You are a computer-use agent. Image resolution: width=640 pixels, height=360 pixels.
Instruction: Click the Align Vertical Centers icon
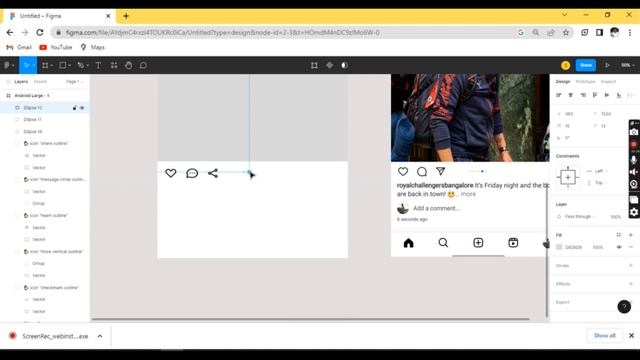[x=607, y=95]
